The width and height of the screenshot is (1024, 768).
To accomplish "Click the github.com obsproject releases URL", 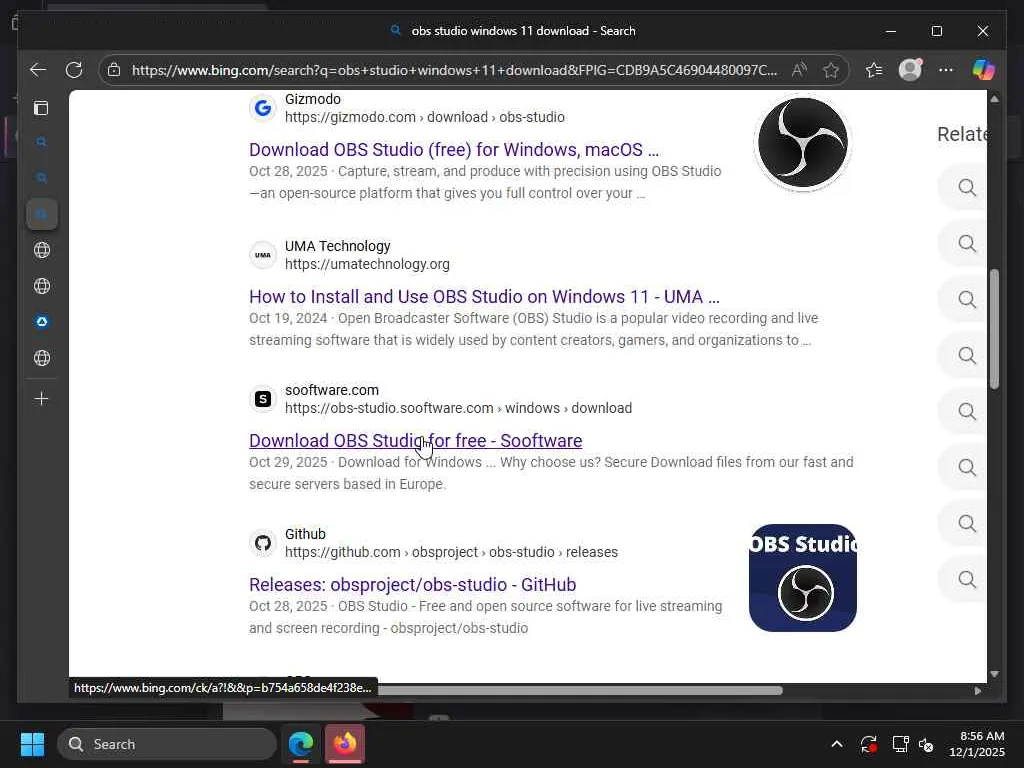I will pyautogui.click(x=451, y=552).
